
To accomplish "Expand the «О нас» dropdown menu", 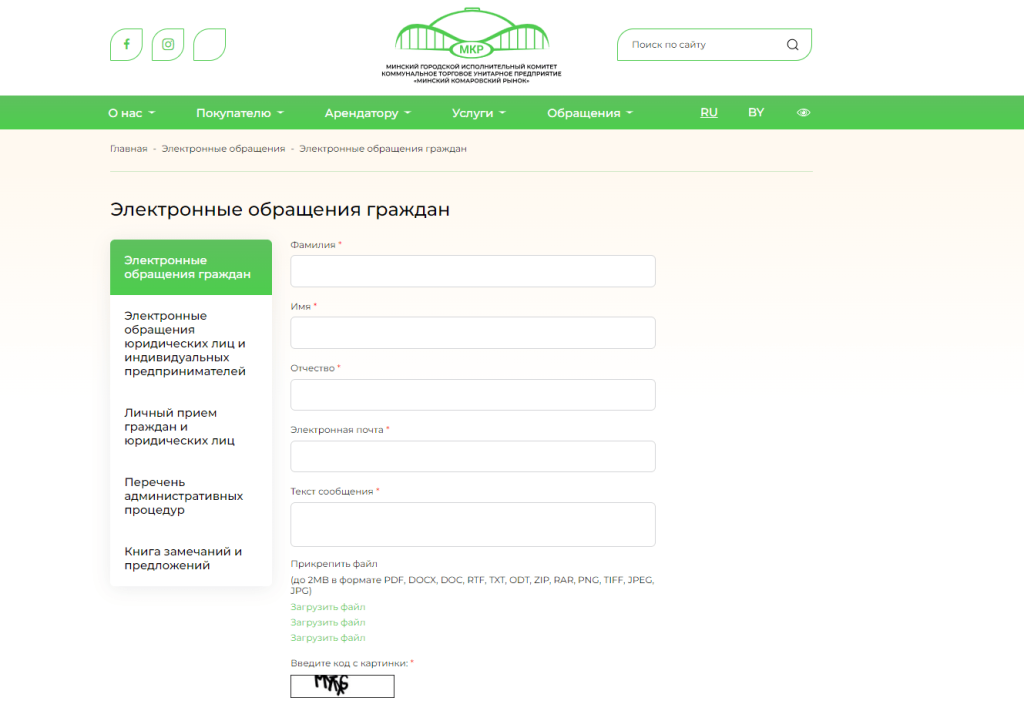I will (x=131, y=113).
